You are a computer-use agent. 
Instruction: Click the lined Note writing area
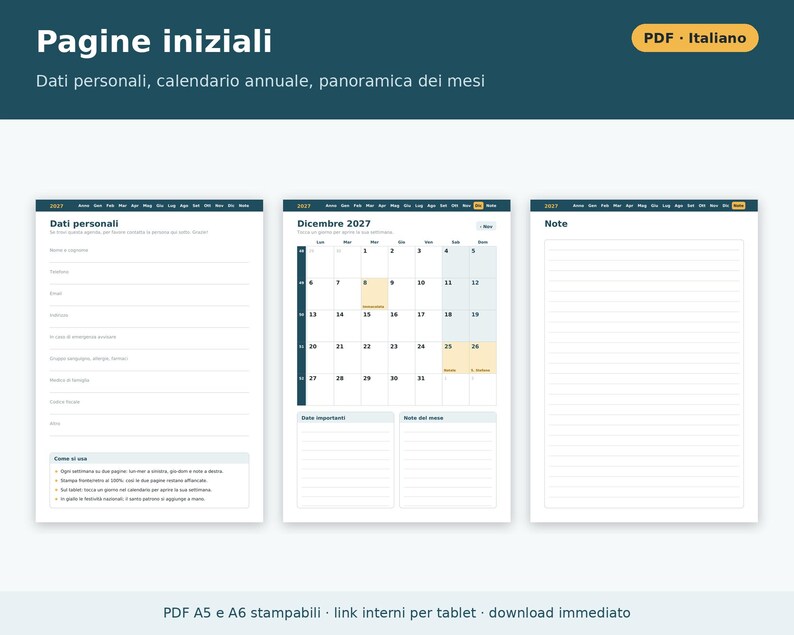(x=644, y=374)
